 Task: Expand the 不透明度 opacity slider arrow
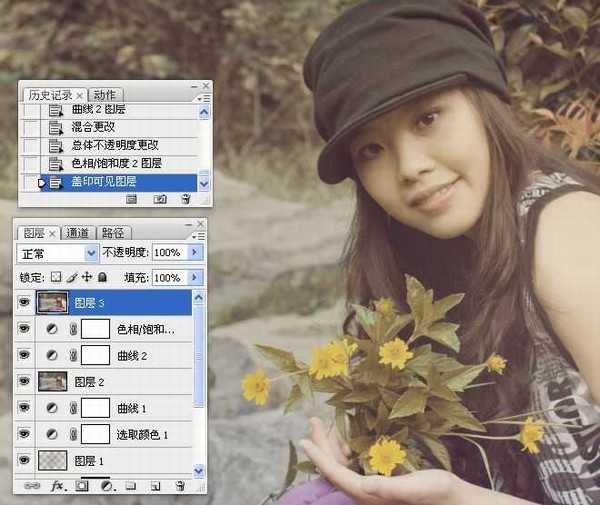tap(195, 253)
